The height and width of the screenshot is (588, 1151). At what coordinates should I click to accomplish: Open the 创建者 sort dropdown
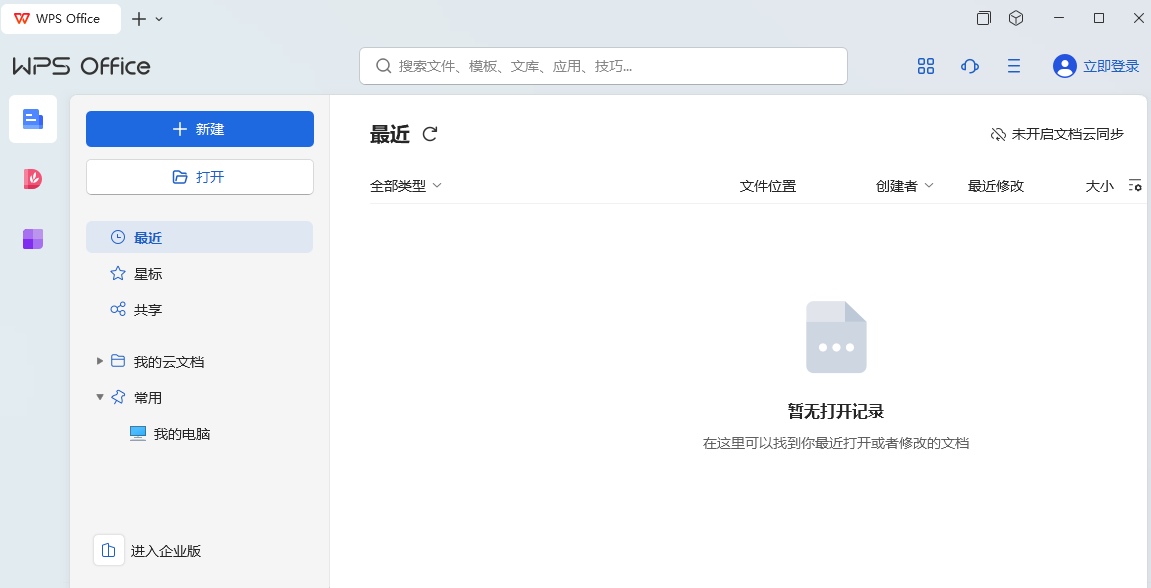pos(903,185)
